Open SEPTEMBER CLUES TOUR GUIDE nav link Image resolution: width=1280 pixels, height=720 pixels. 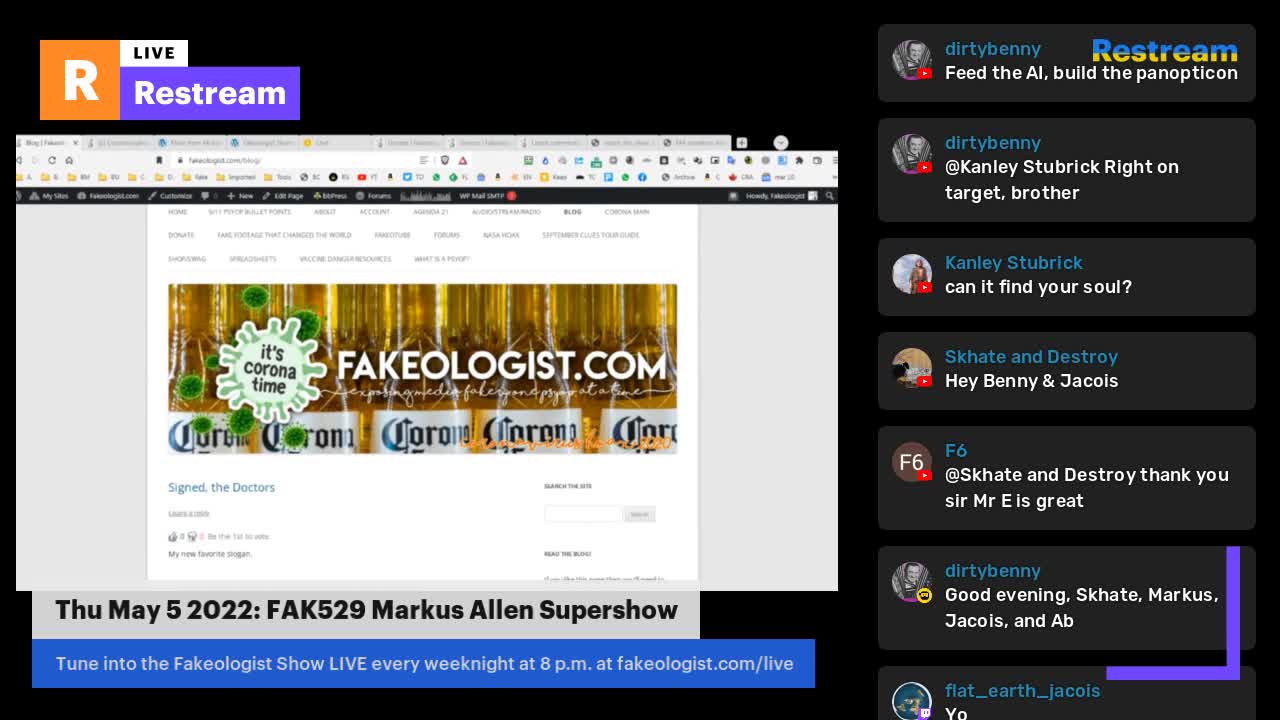(590, 235)
